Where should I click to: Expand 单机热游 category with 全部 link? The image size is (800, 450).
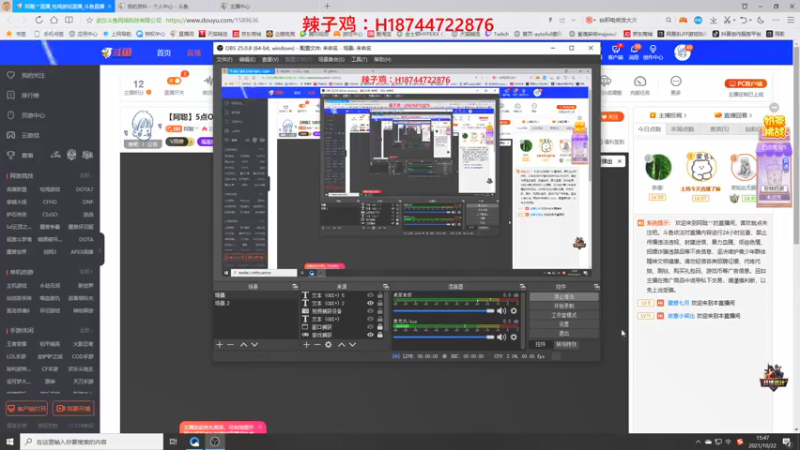pos(85,272)
